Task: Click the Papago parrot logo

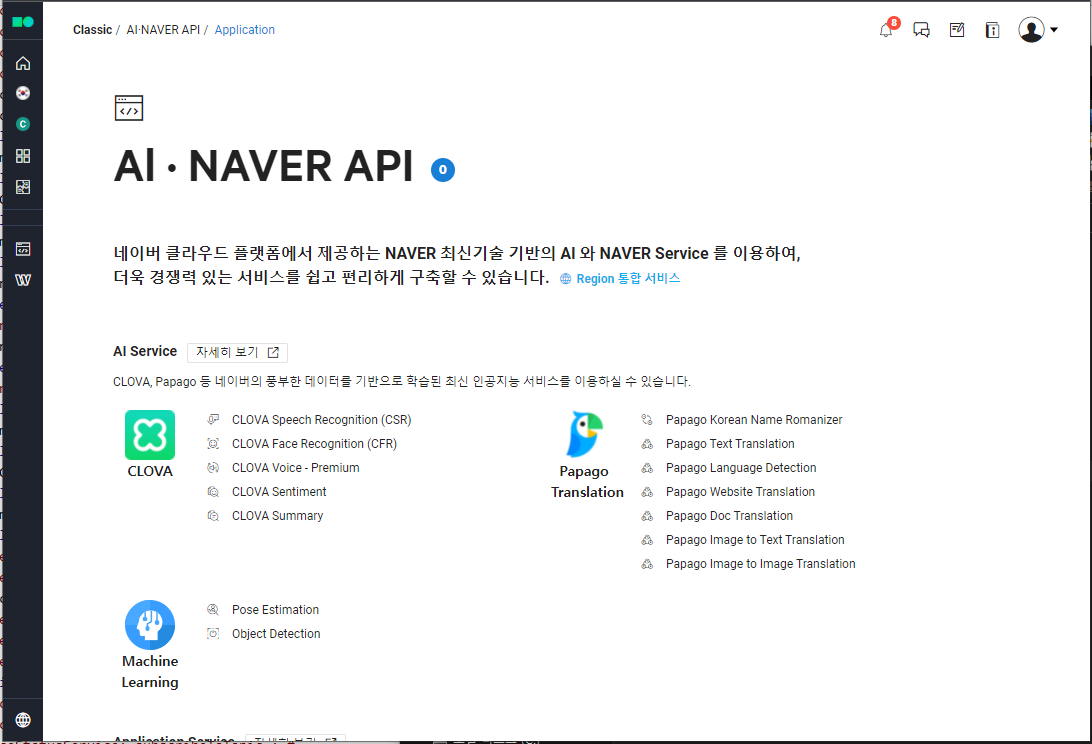Action: tap(584, 433)
